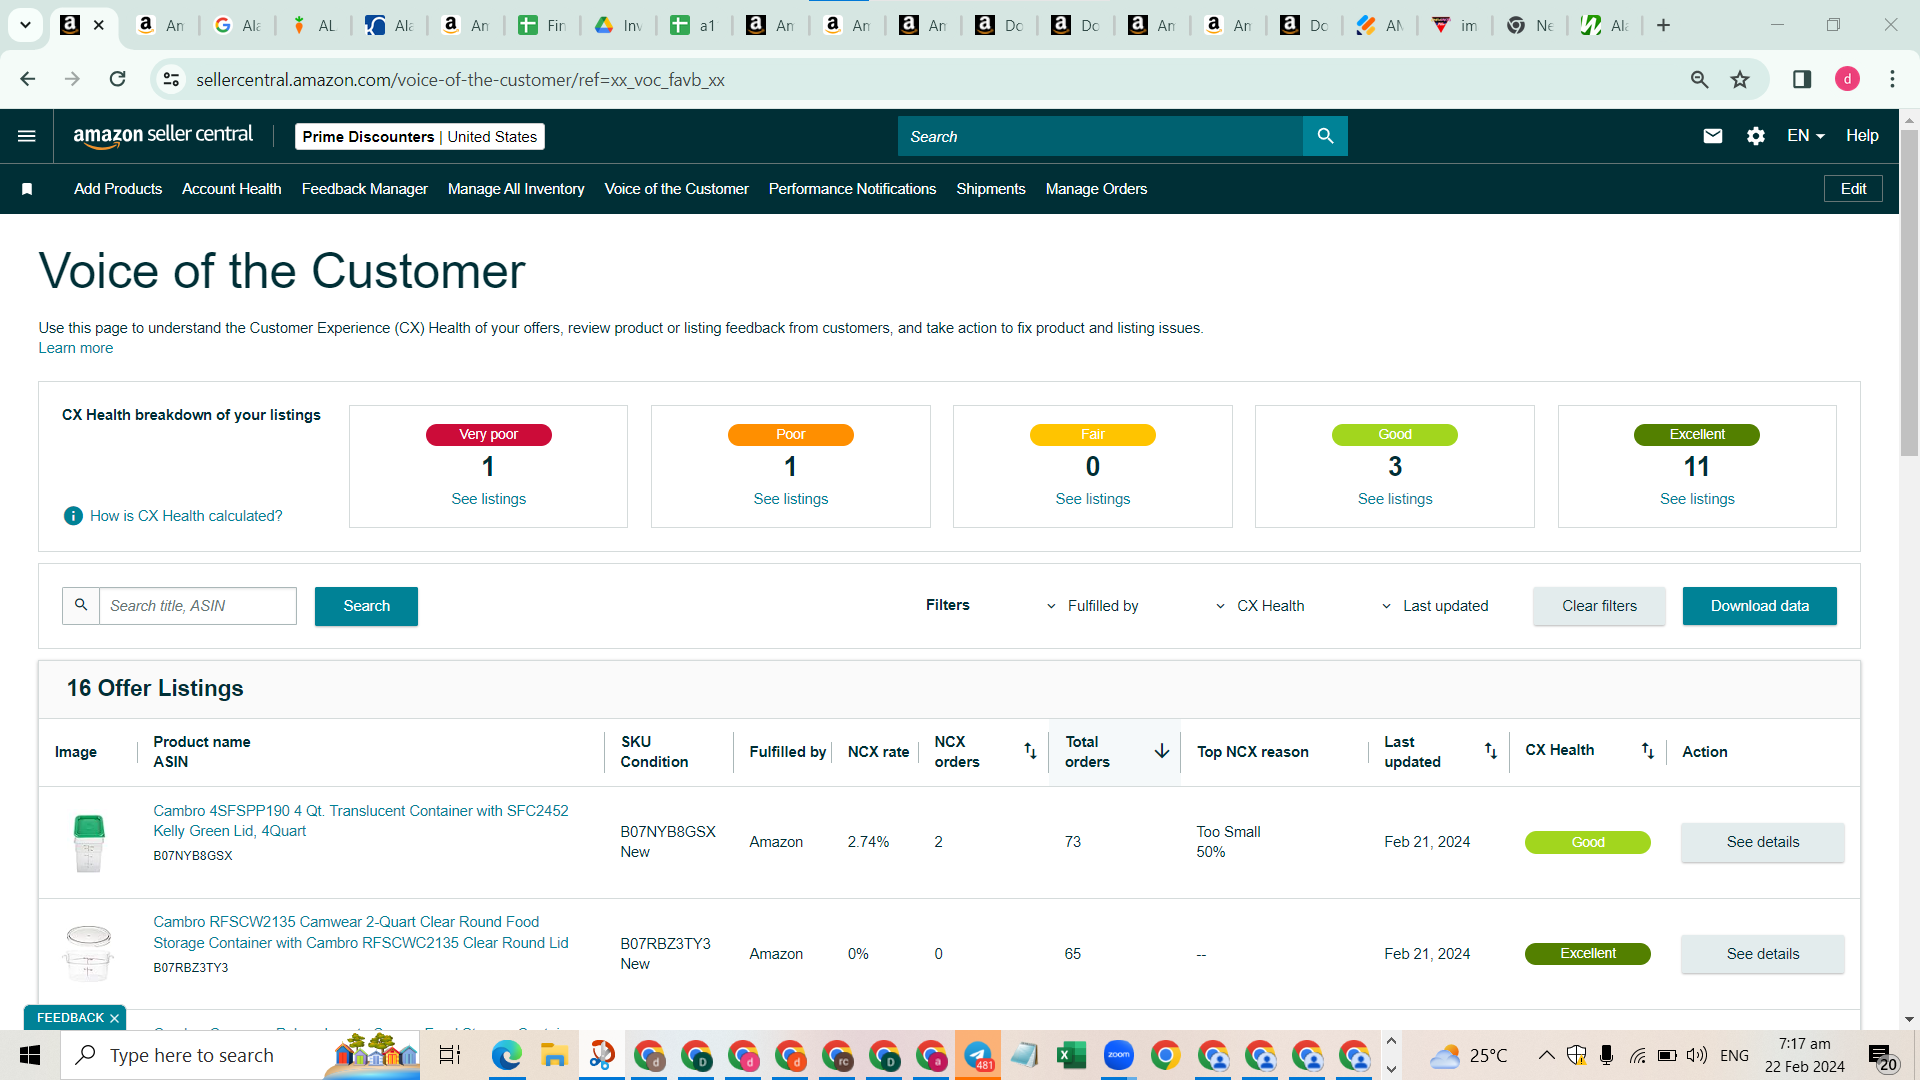Sort by NCX orders column arrows

click(x=1030, y=751)
